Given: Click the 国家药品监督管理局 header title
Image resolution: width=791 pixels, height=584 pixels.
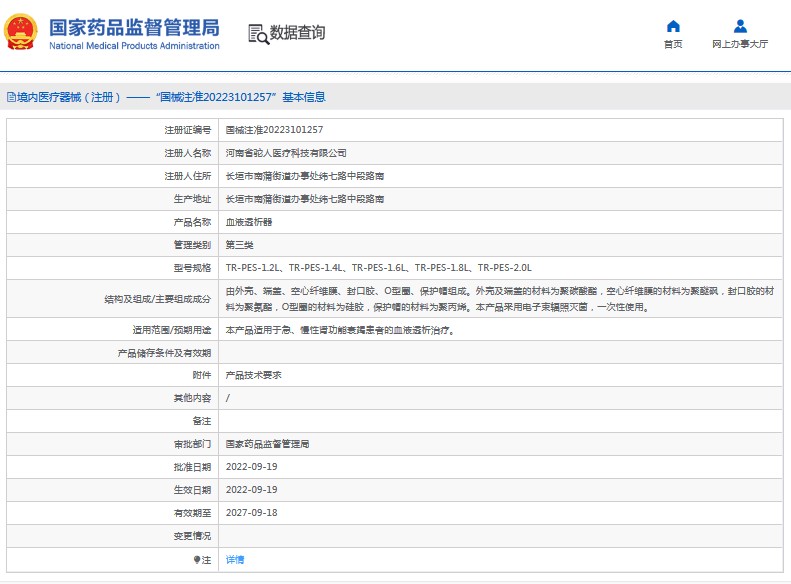Looking at the screenshot, I should coord(134,27).
